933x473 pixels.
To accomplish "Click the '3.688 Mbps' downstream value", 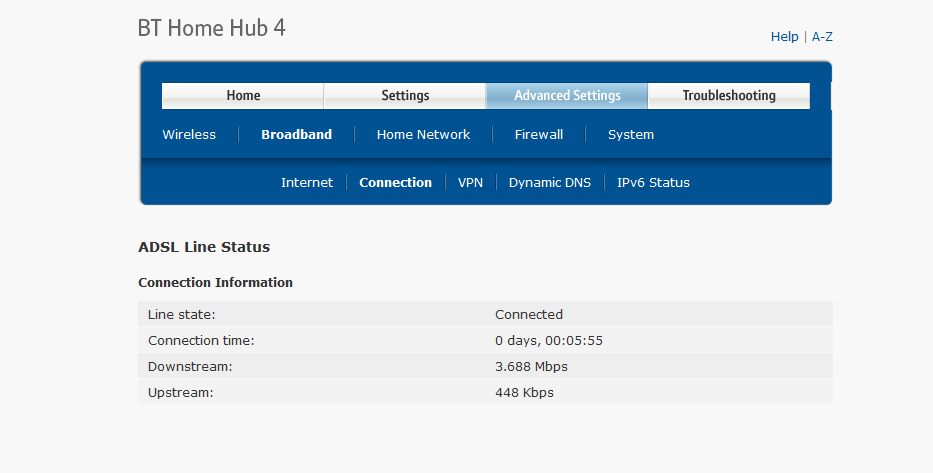I will tap(531, 367).
